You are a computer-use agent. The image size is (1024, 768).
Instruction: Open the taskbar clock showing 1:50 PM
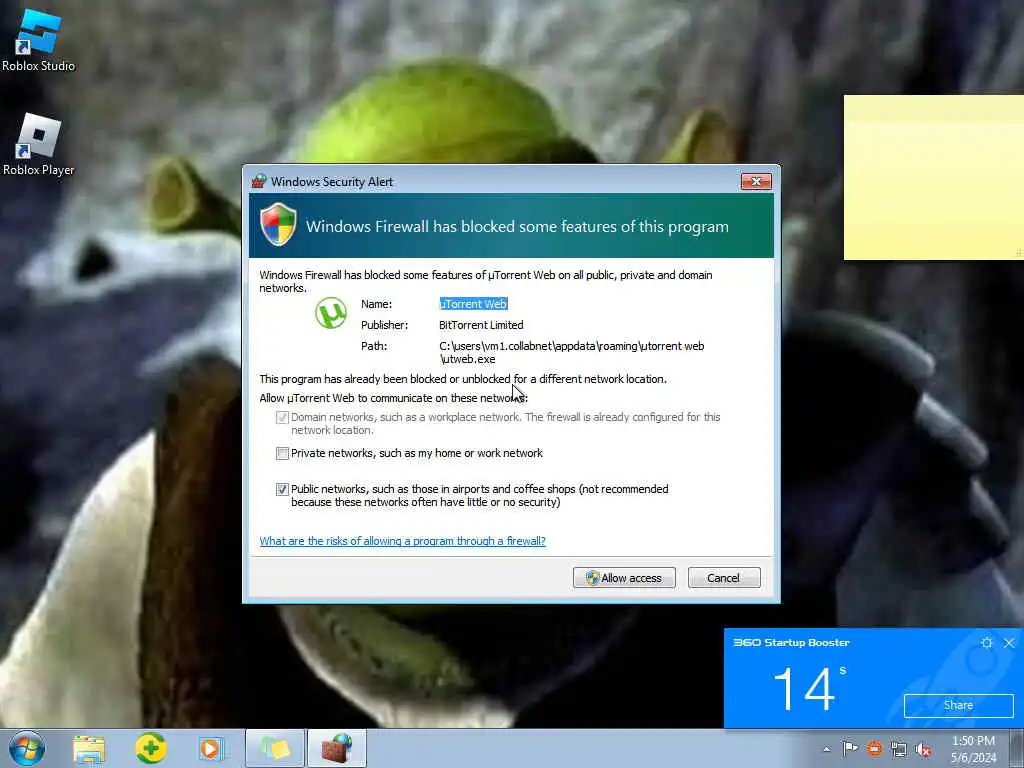click(973, 749)
